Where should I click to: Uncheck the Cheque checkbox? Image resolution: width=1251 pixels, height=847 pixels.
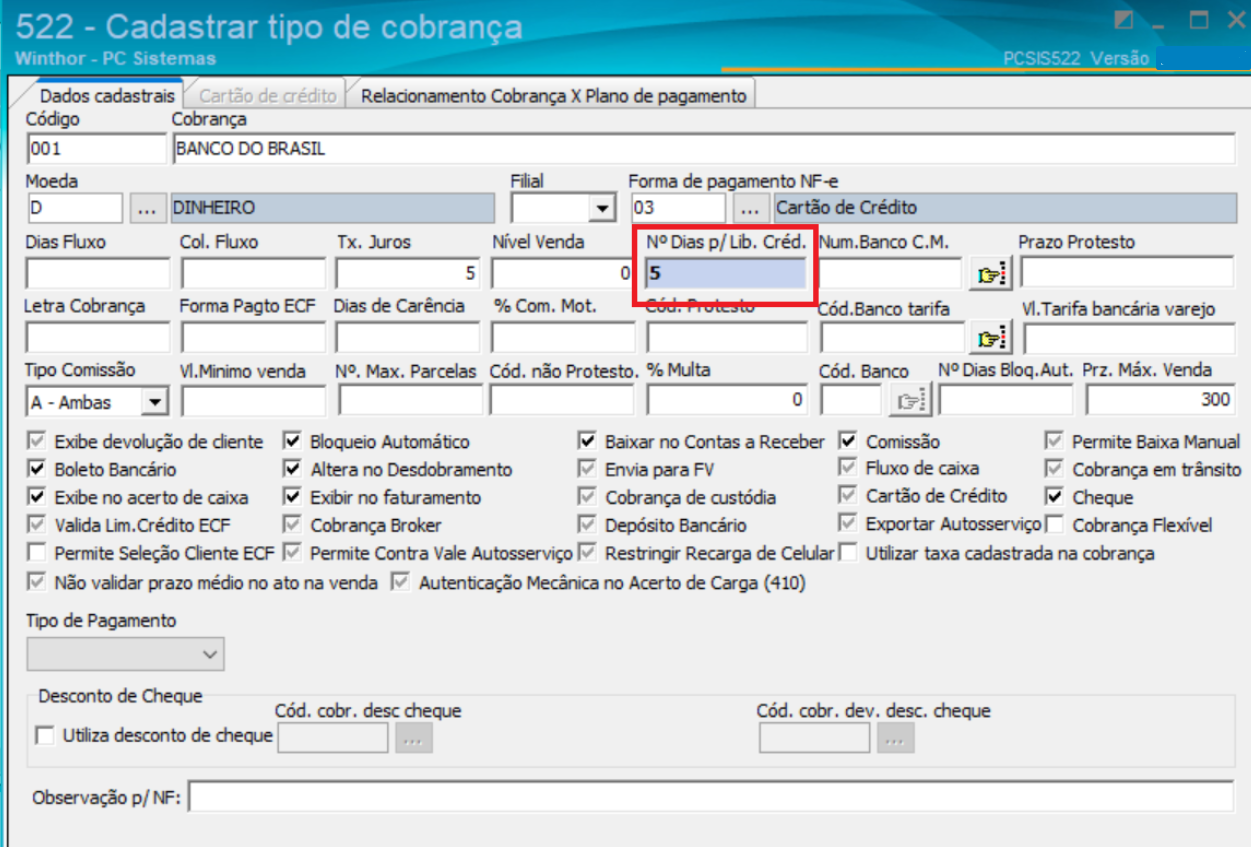coord(1055,496)
